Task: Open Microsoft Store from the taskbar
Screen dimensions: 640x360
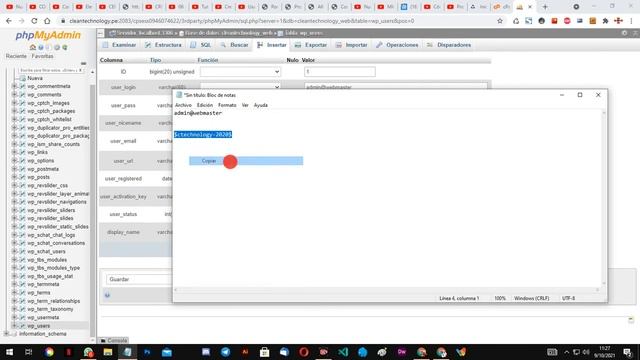Action: tap(264, 352)
